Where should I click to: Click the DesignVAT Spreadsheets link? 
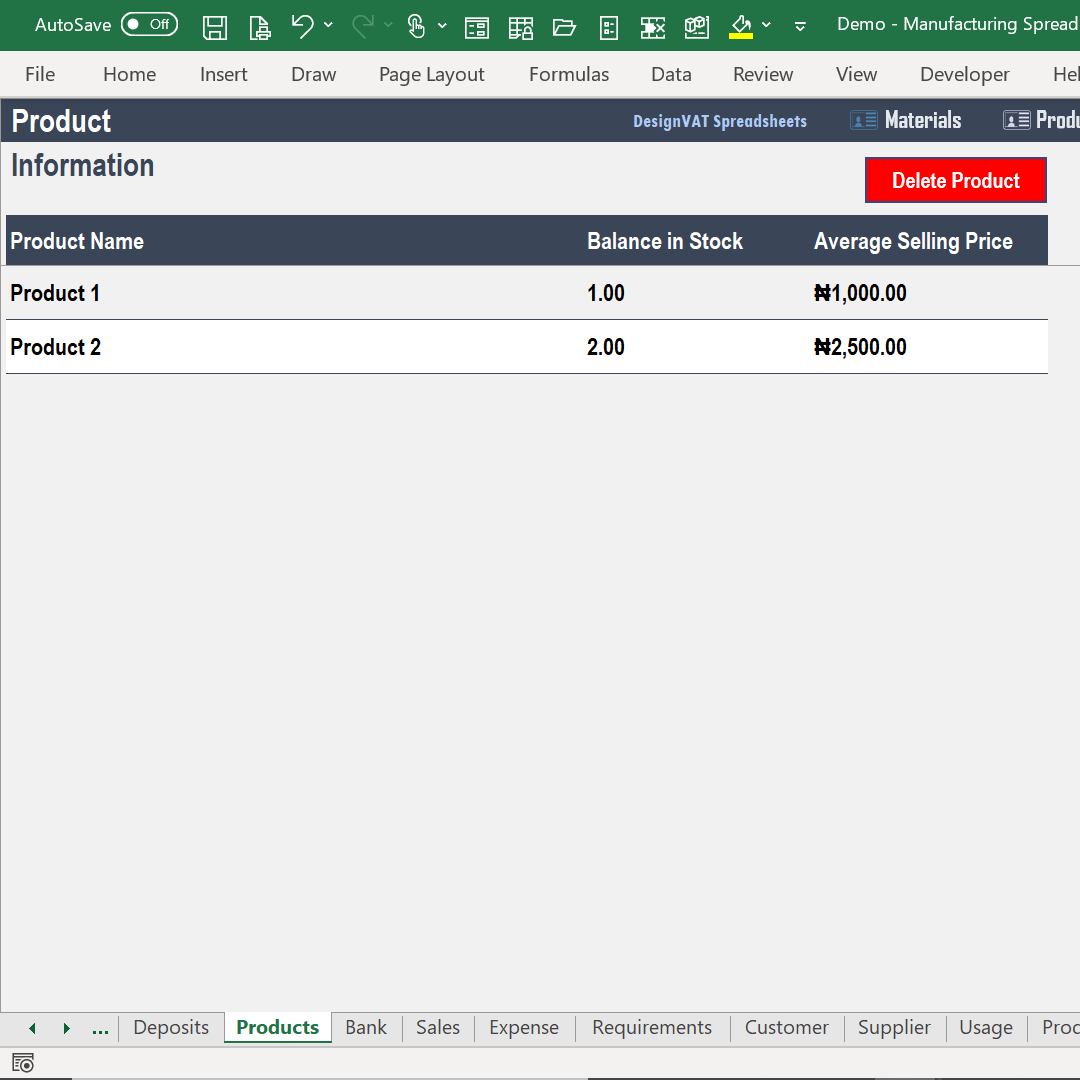pyautogui.click(x=719, y=120)
